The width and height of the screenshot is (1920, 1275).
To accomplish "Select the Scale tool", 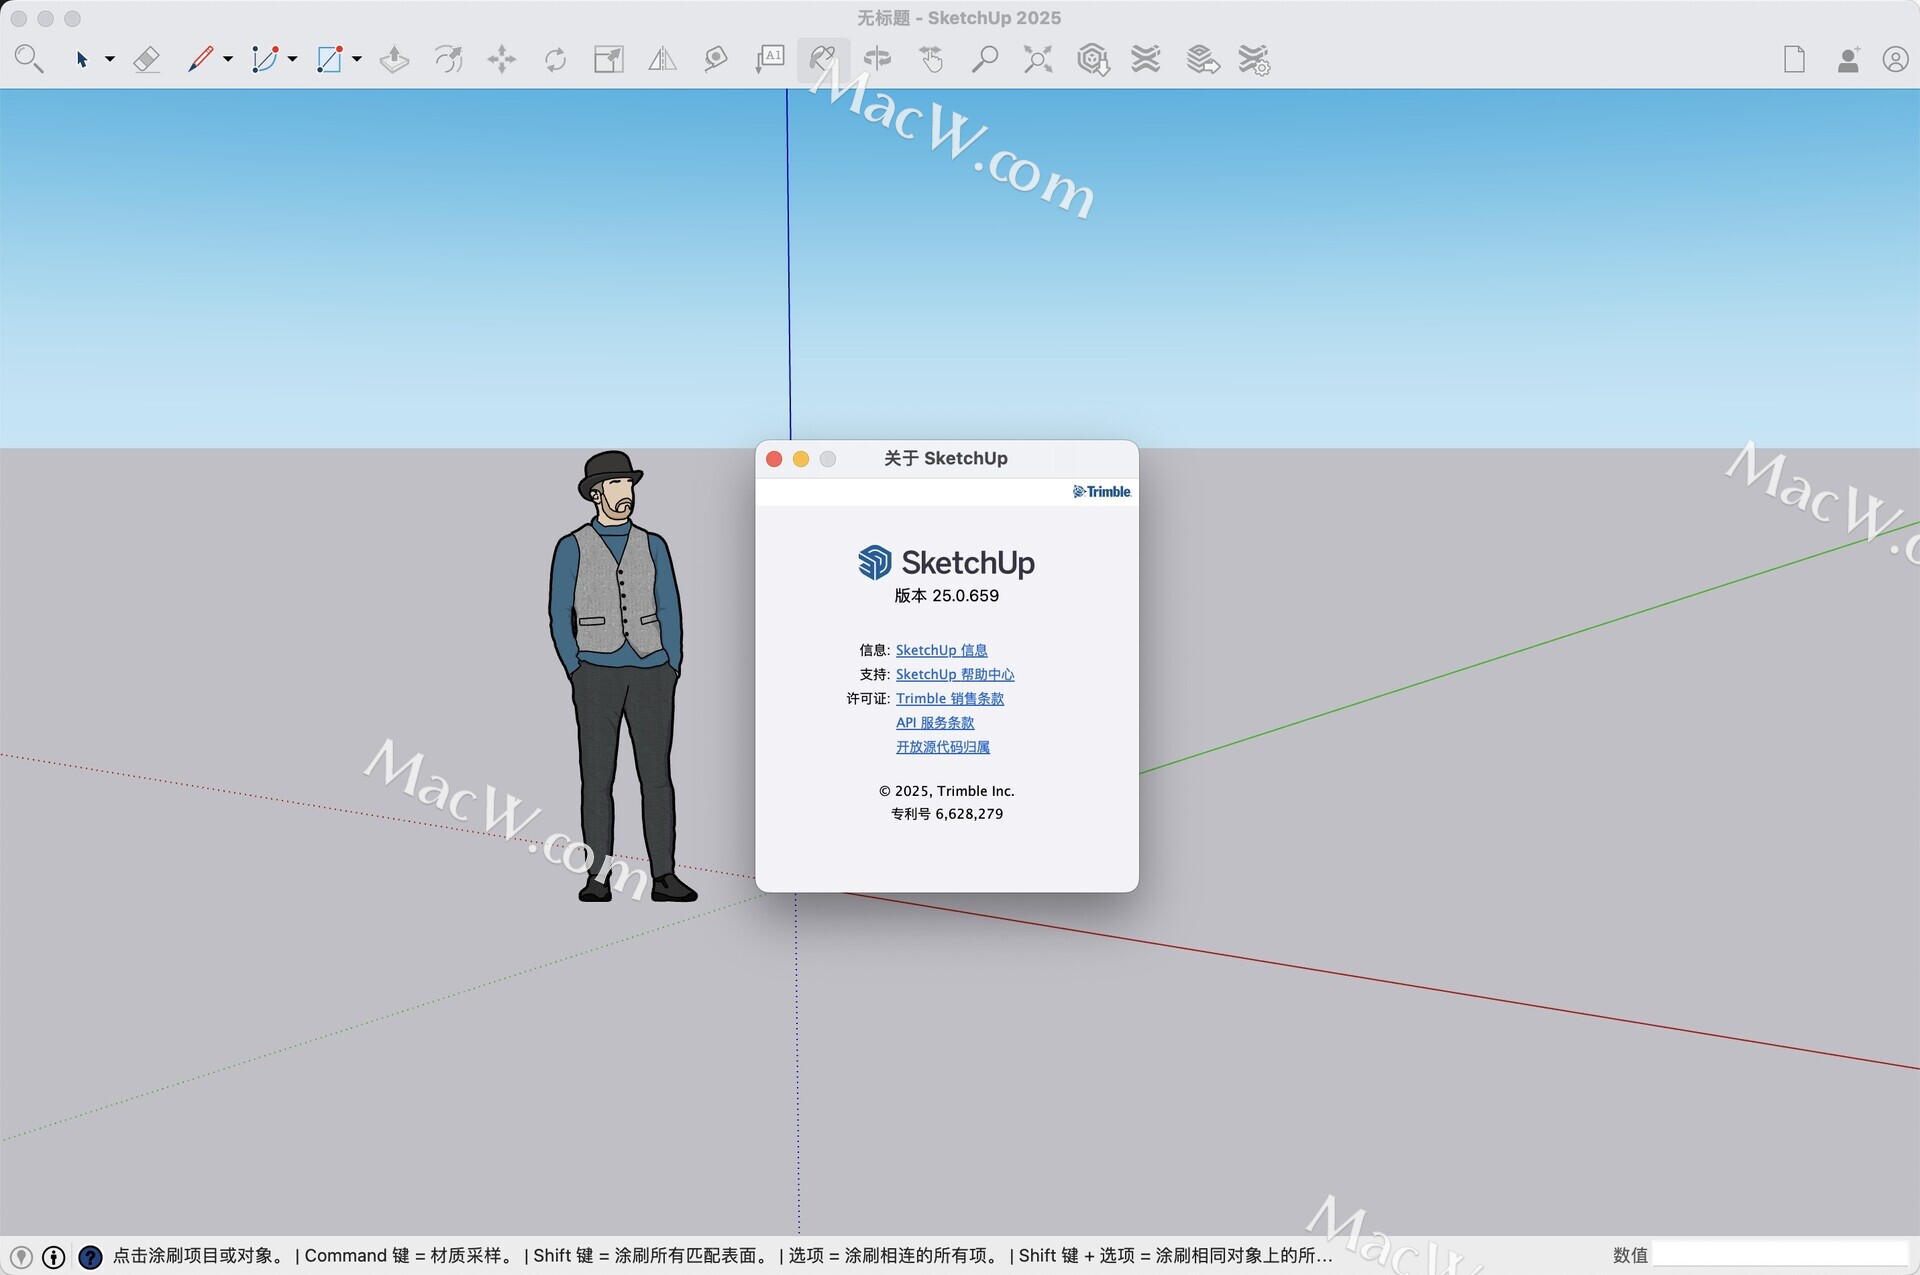I will point(608,60).
